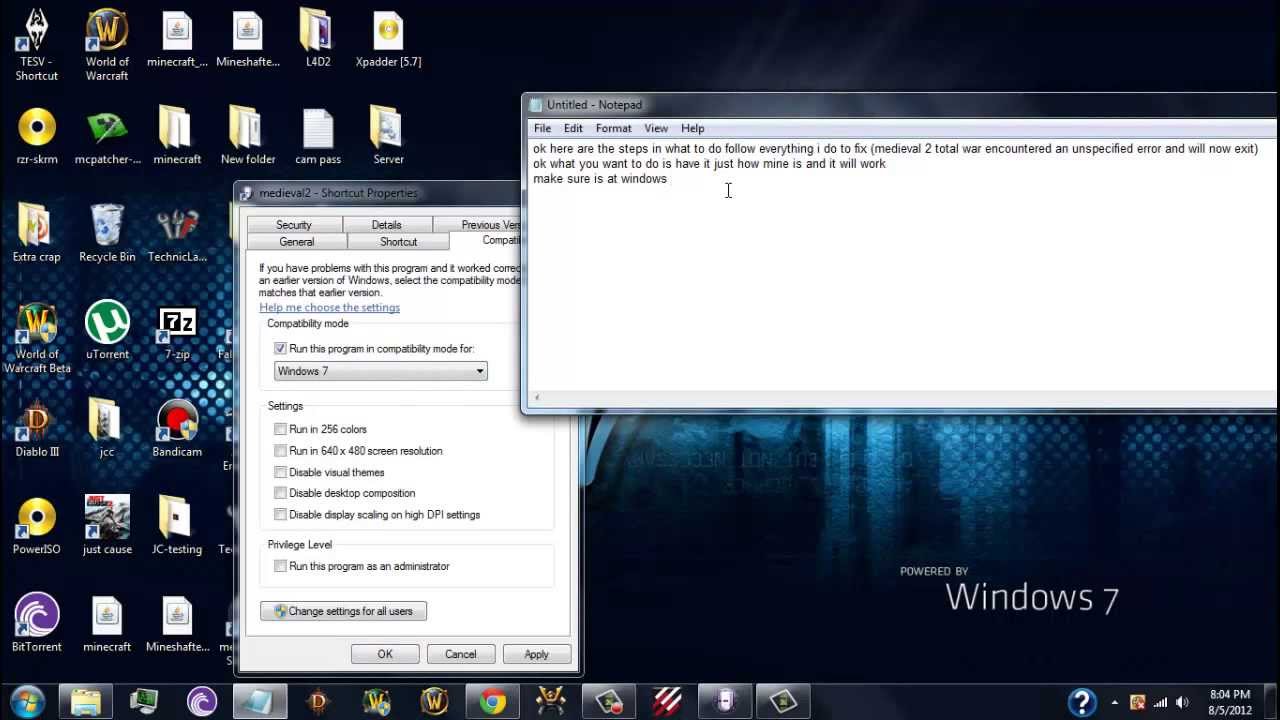The height and width of the screenshot is (720, 1280).
Task: Click OK in Shortcut Properties
Action: click(385, 654)
